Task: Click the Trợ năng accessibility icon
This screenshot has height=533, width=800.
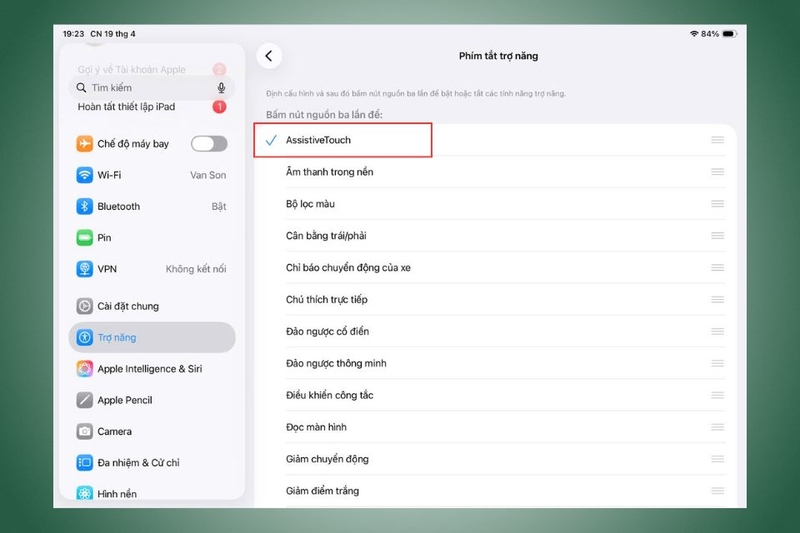Action: [x=85, y=337]
